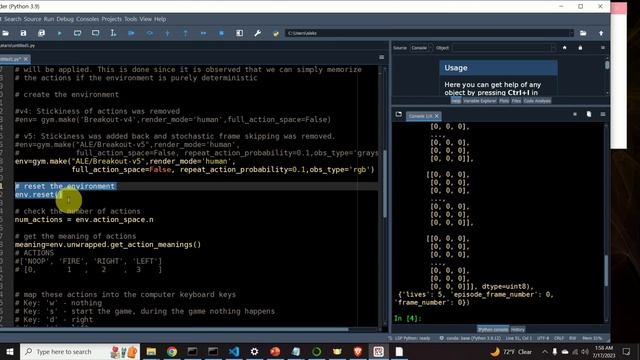This screenshot has width=640, height=360.
Task: Start debugging the file icon
Action: click(131, 33)
